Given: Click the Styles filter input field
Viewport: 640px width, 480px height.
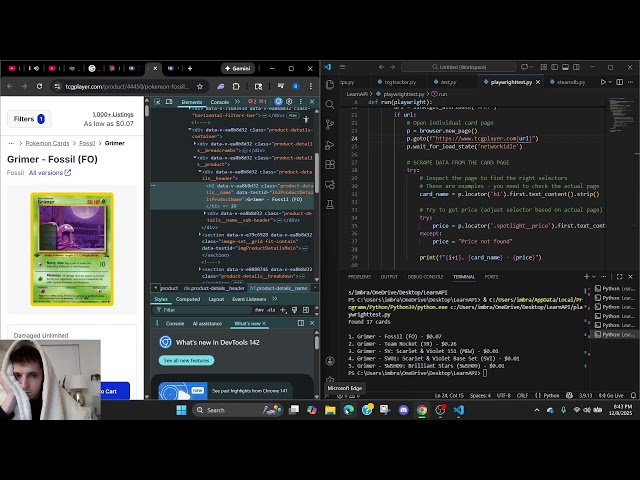Looking at the screenshot, I should 204,310.
